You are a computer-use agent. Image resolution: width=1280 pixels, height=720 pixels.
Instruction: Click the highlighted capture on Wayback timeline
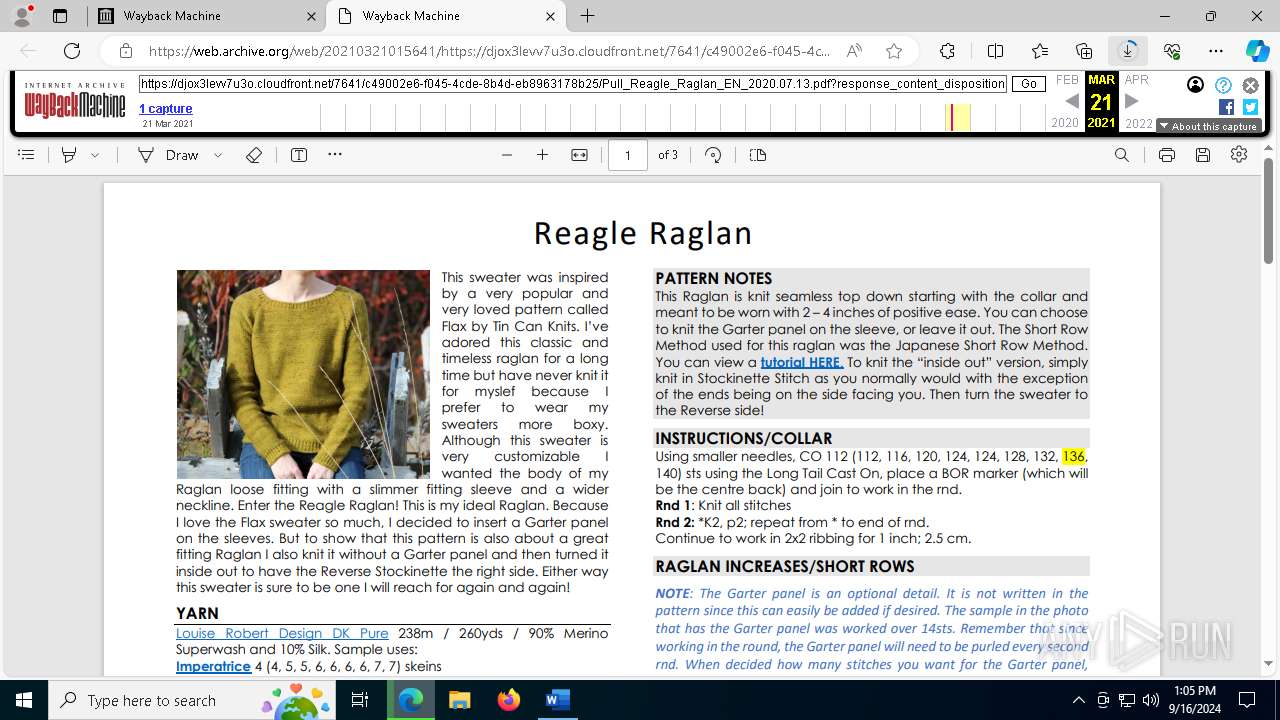point(952,117)
